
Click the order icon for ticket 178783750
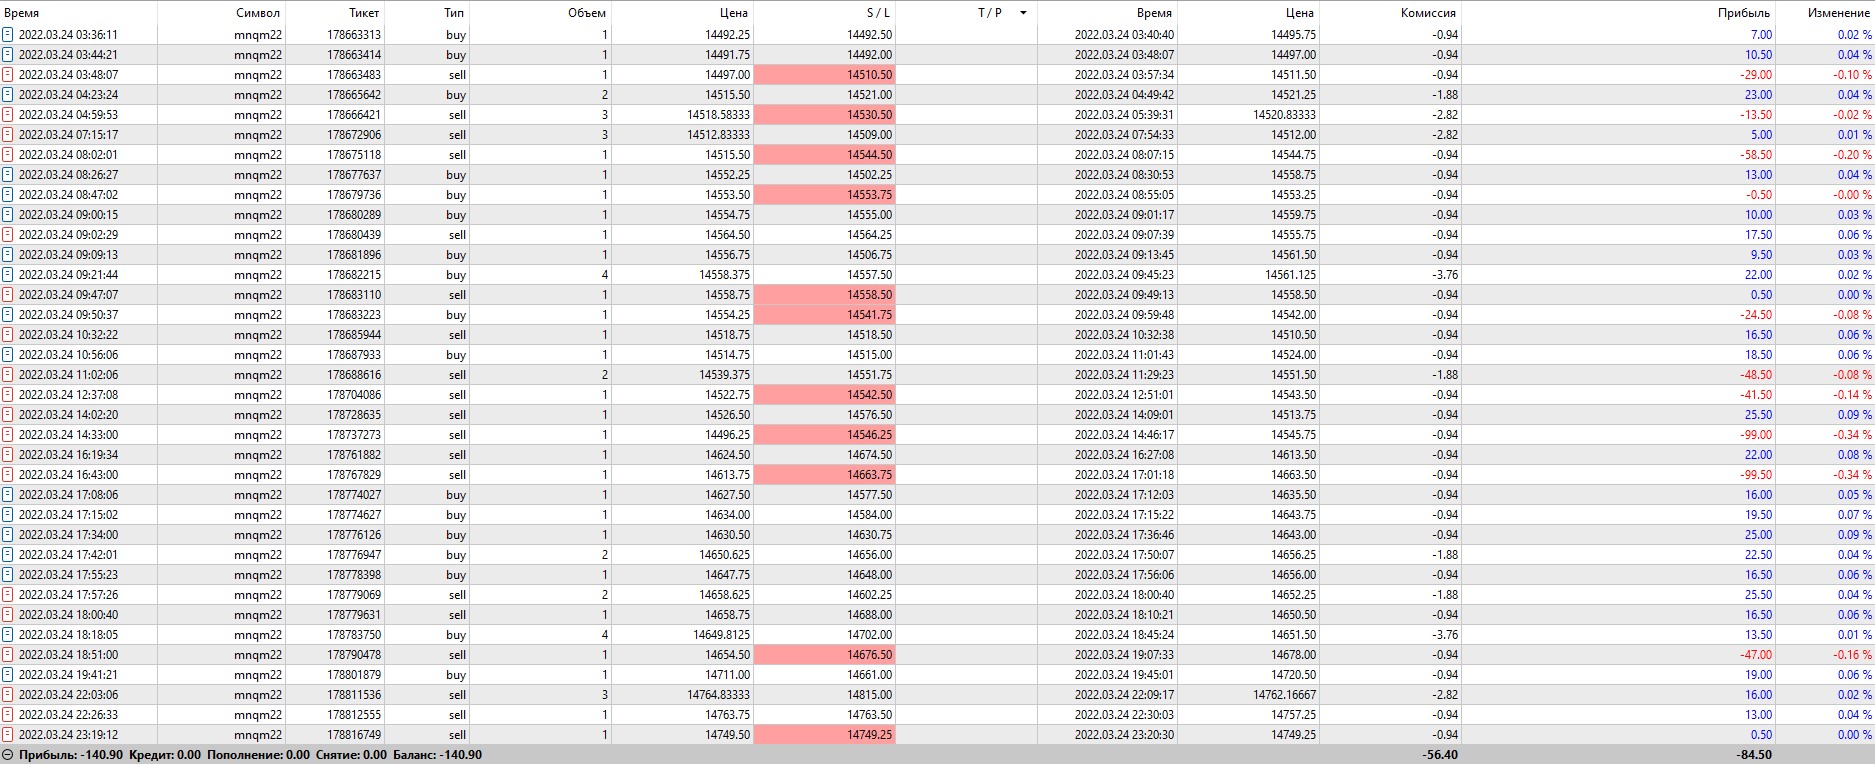click(x=8, y=635)
